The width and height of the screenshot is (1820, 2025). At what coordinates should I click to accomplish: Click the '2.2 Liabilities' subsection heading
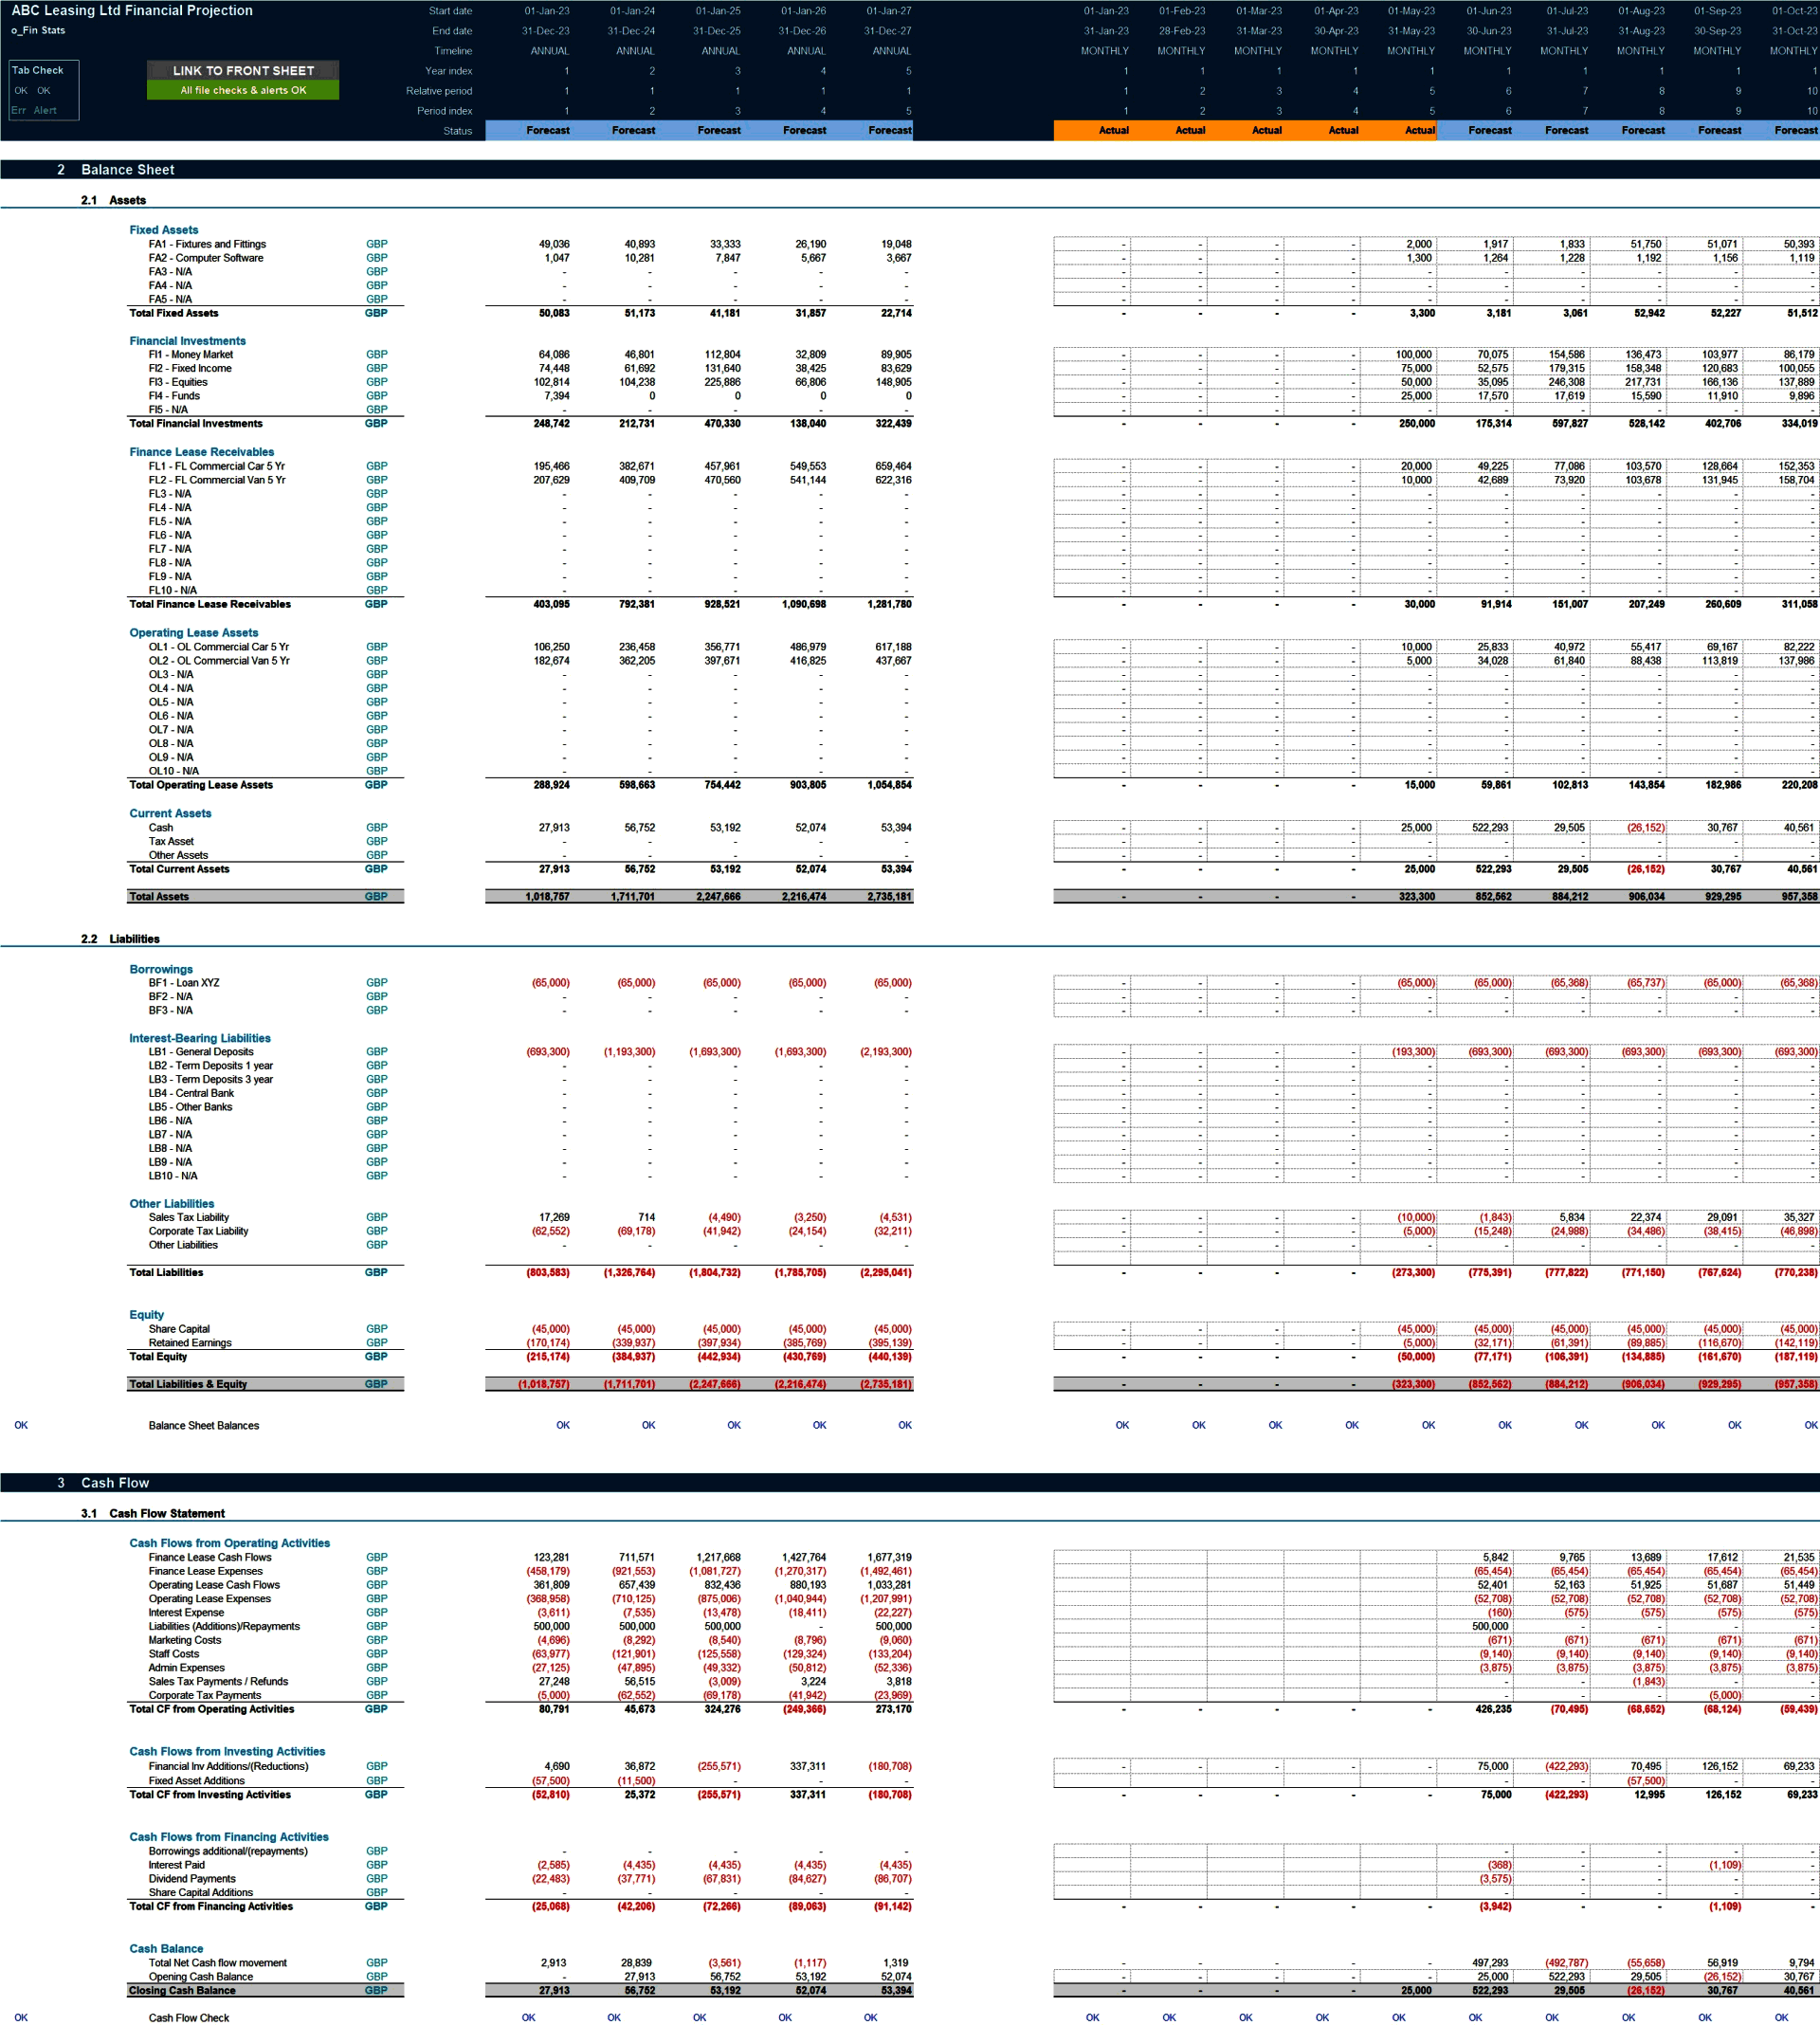tap(120, 939)
